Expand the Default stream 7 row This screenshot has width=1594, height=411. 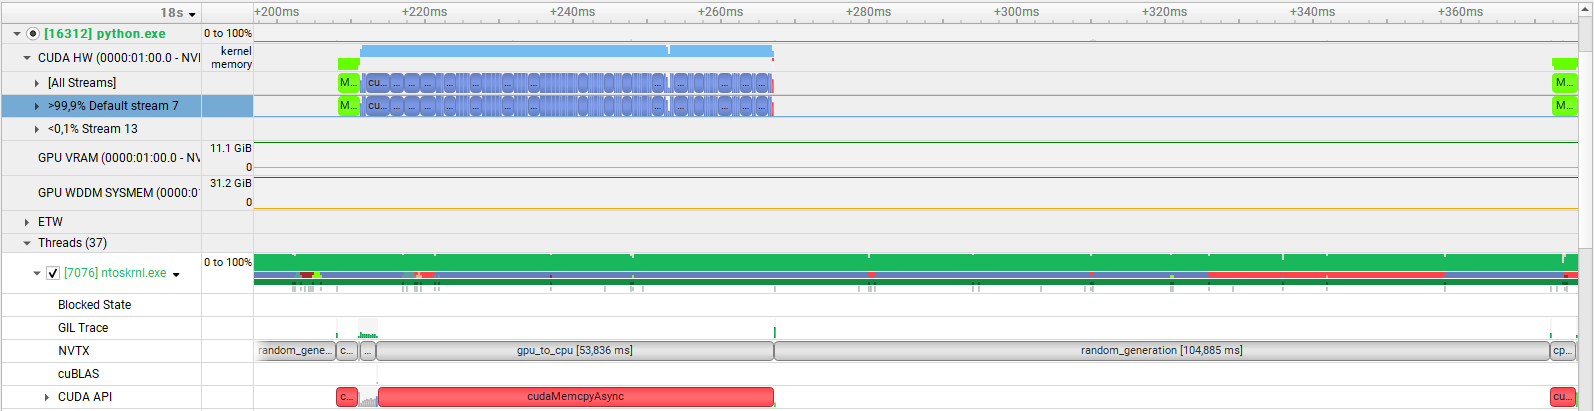pos(37,106)
